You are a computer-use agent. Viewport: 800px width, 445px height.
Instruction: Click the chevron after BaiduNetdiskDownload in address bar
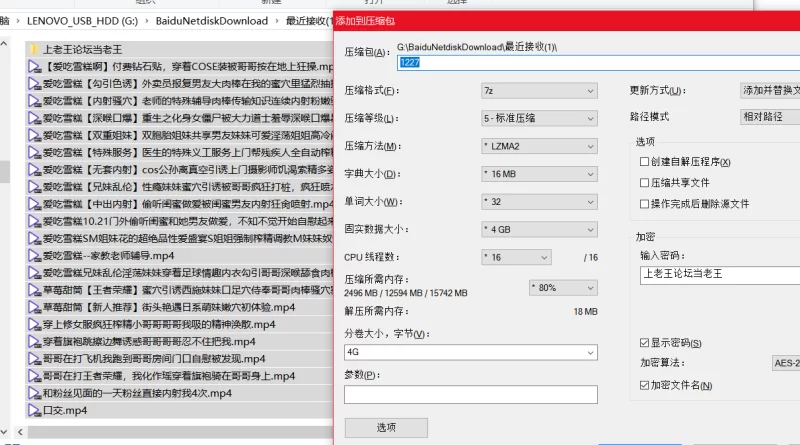click(x=276, y=20)
